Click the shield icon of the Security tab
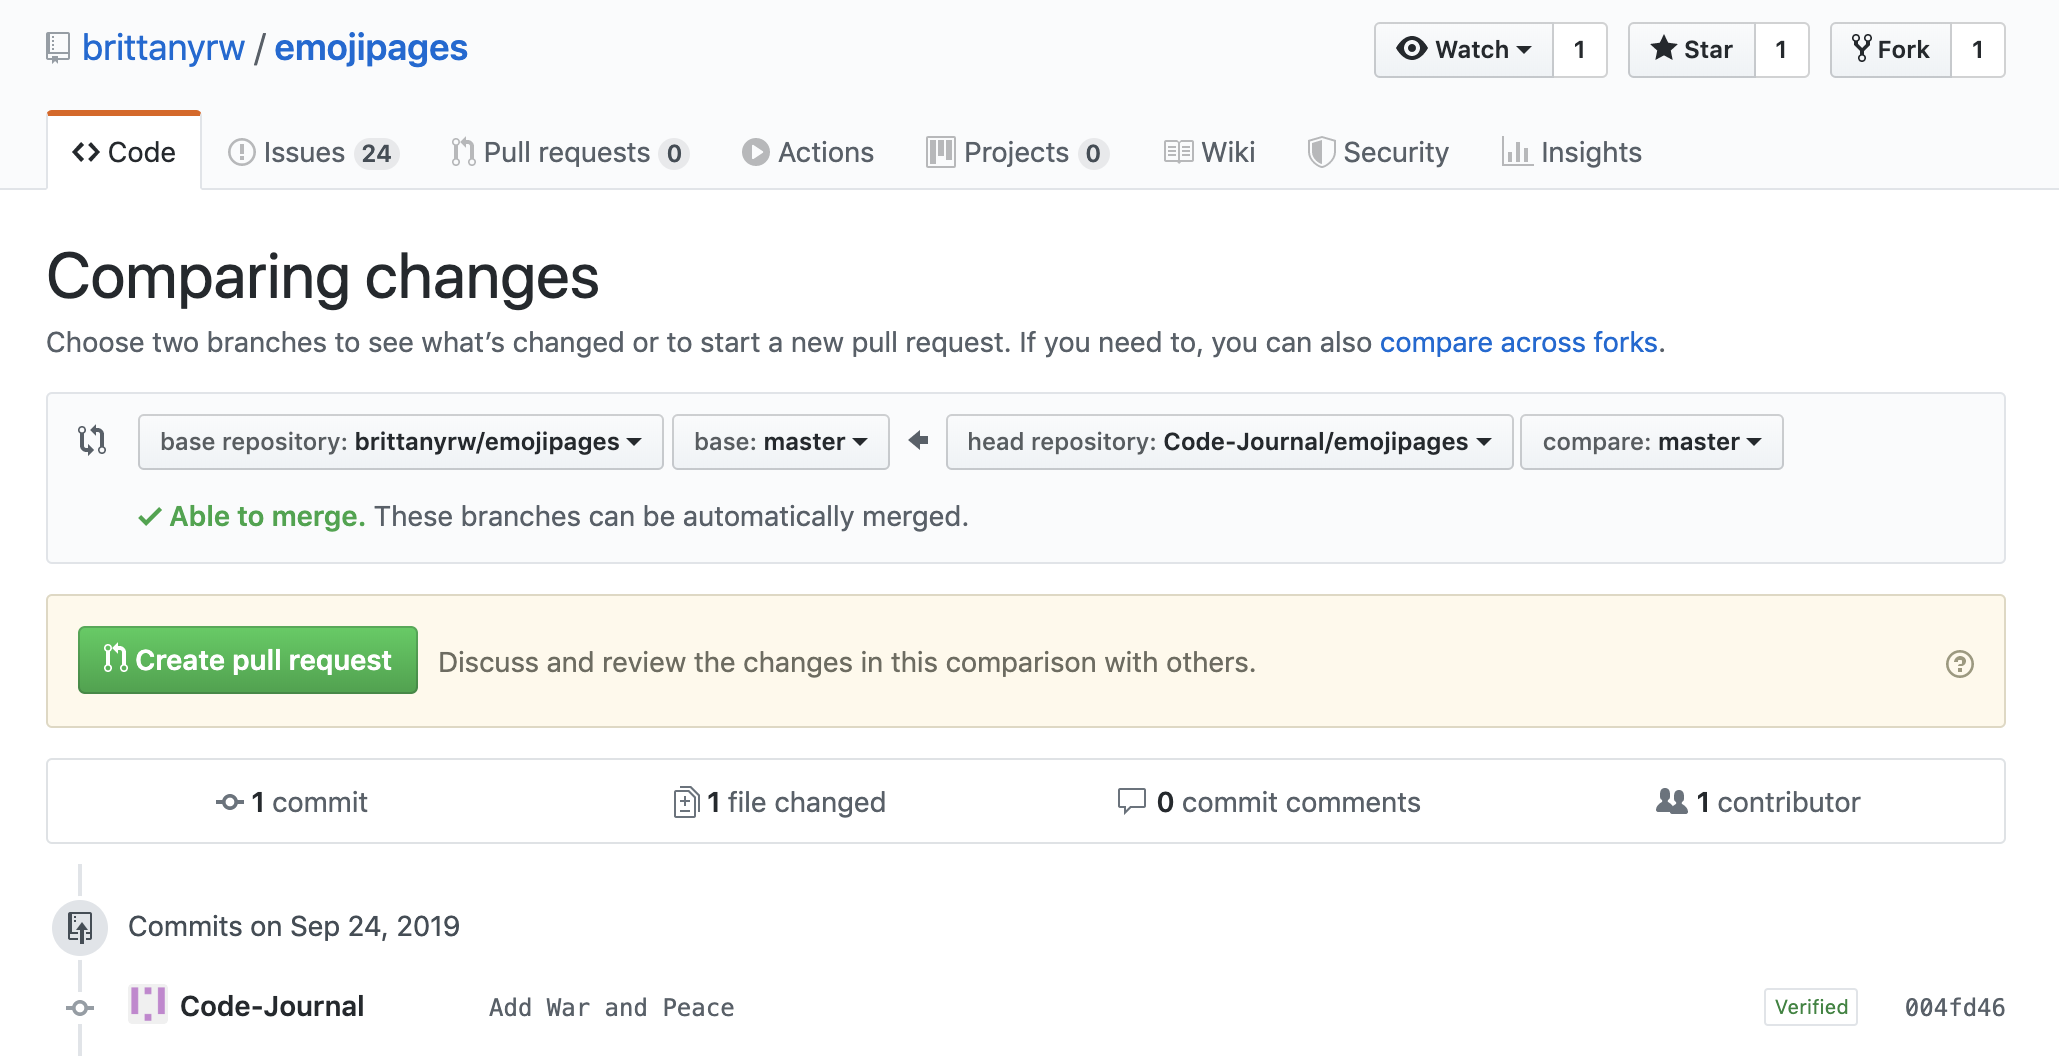The image size is (2059, 1056). pos(1321,152)
